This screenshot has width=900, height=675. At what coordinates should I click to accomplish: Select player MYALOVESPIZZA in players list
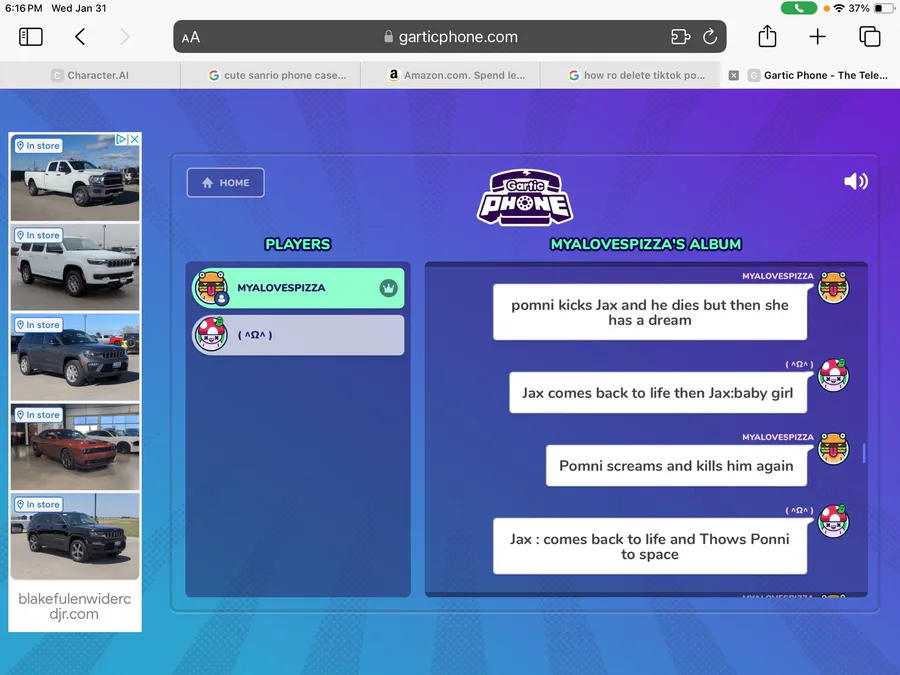tap(298, 288)
